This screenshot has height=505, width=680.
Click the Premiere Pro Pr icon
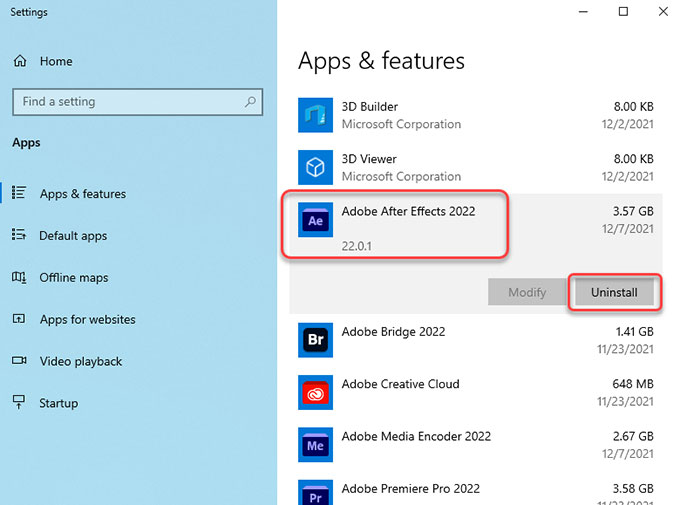click(x=315, y=492)
